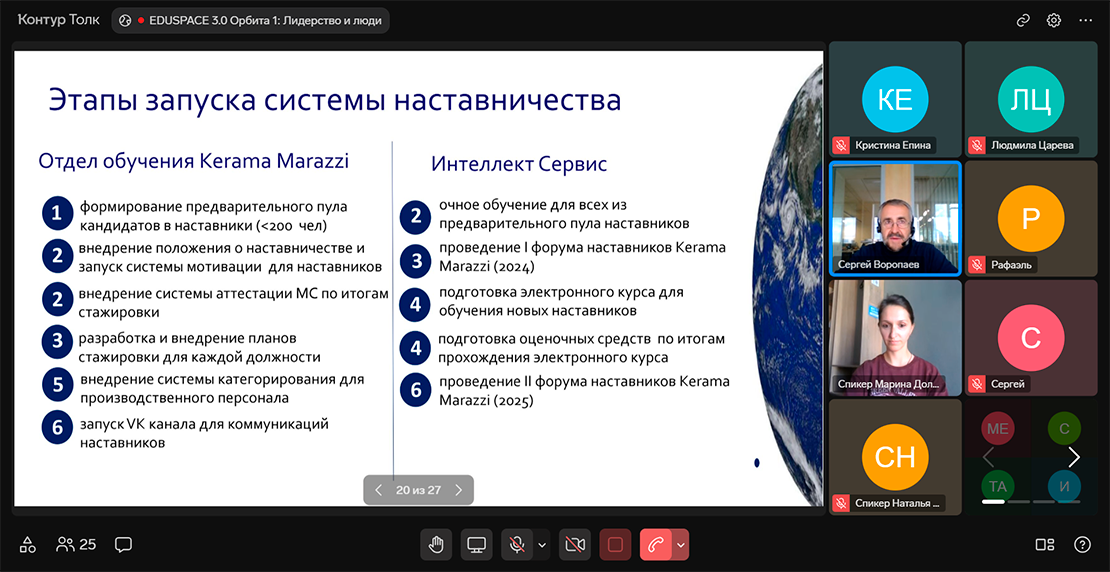The width and height of the screenshot is (1110, 572).
Task: Click slide heading Этапы запуска системы наставничества
Action: point(335,100)
